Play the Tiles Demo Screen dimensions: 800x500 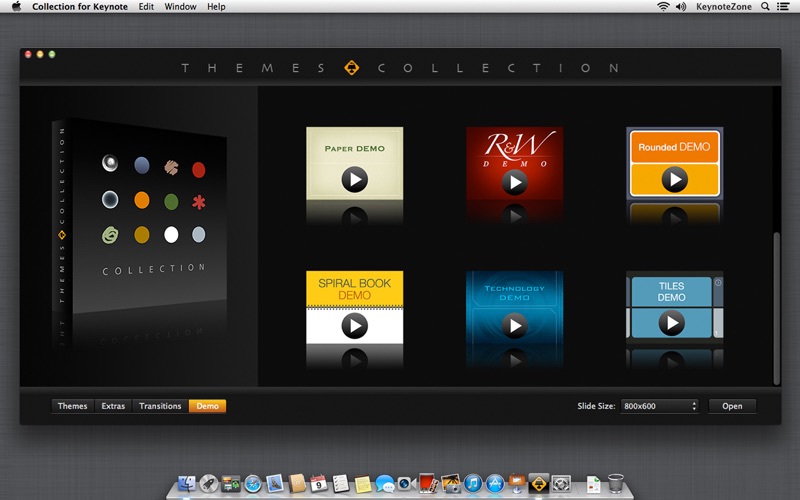[671, 322]
